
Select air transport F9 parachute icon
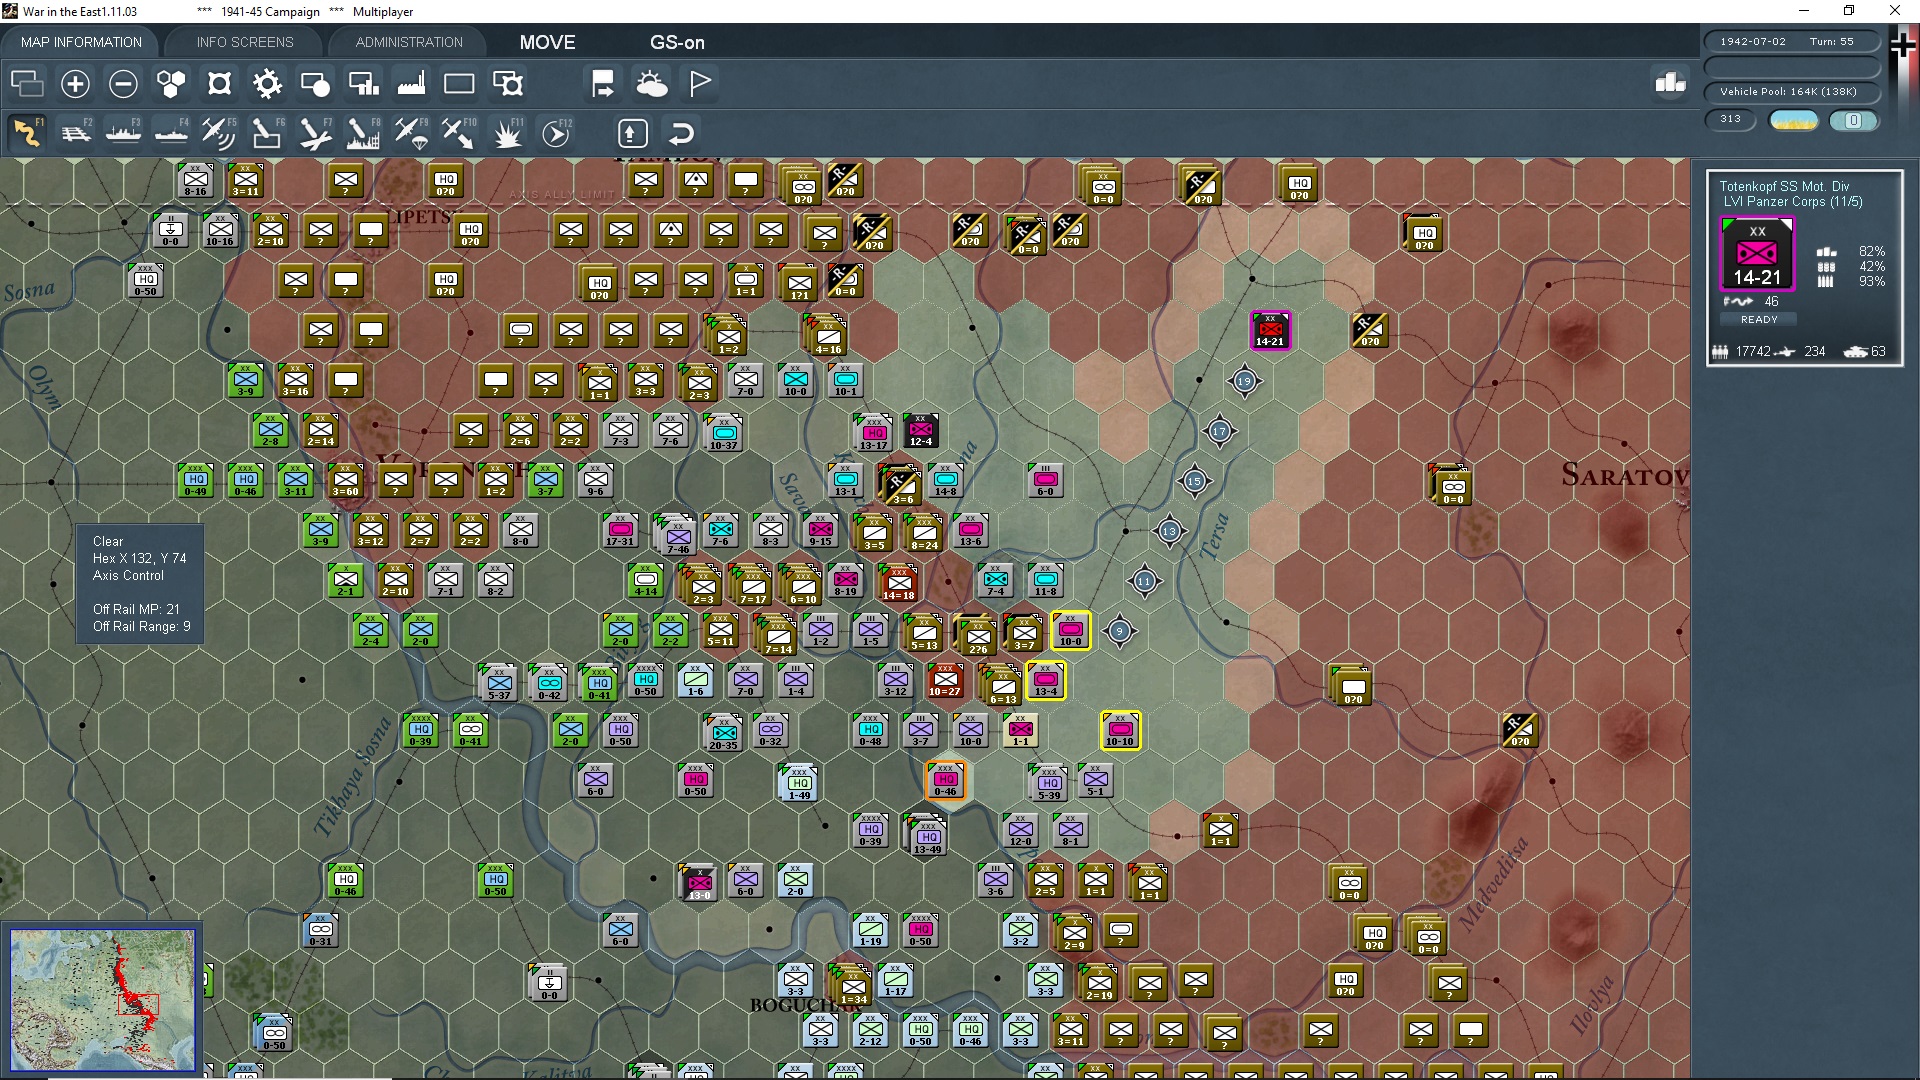click(411, 132)
